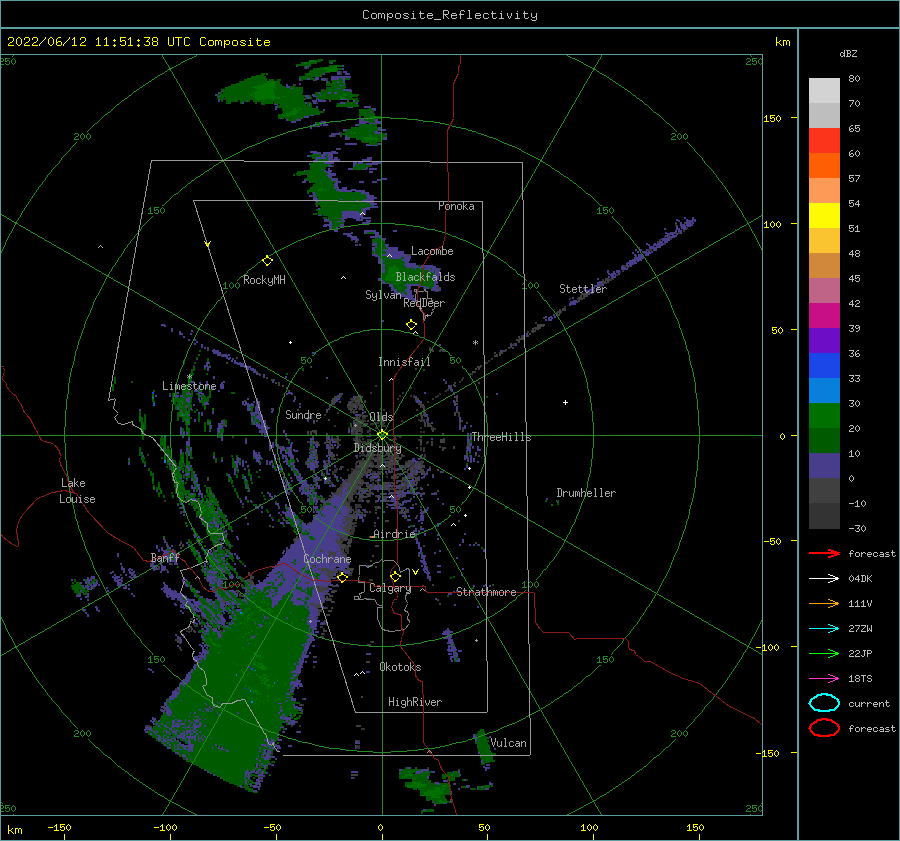Click the Lake Louise label
The width and height of the screenshot is (900, 841).
pos(77,491)
